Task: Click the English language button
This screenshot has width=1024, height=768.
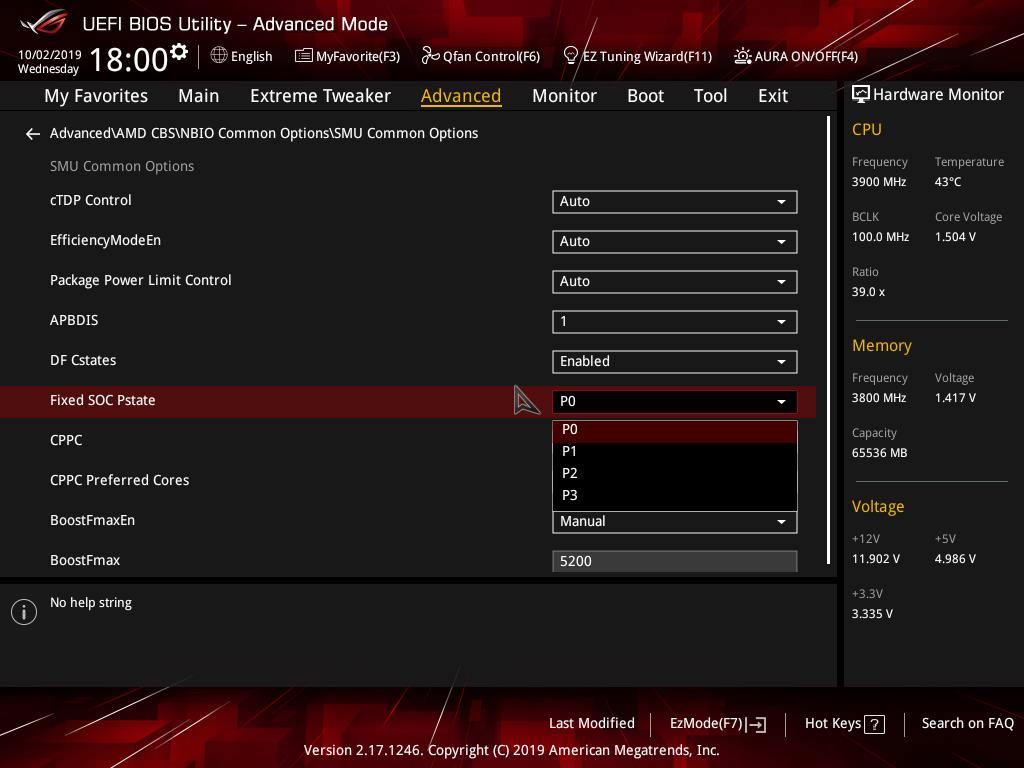Action: point(242,56)
